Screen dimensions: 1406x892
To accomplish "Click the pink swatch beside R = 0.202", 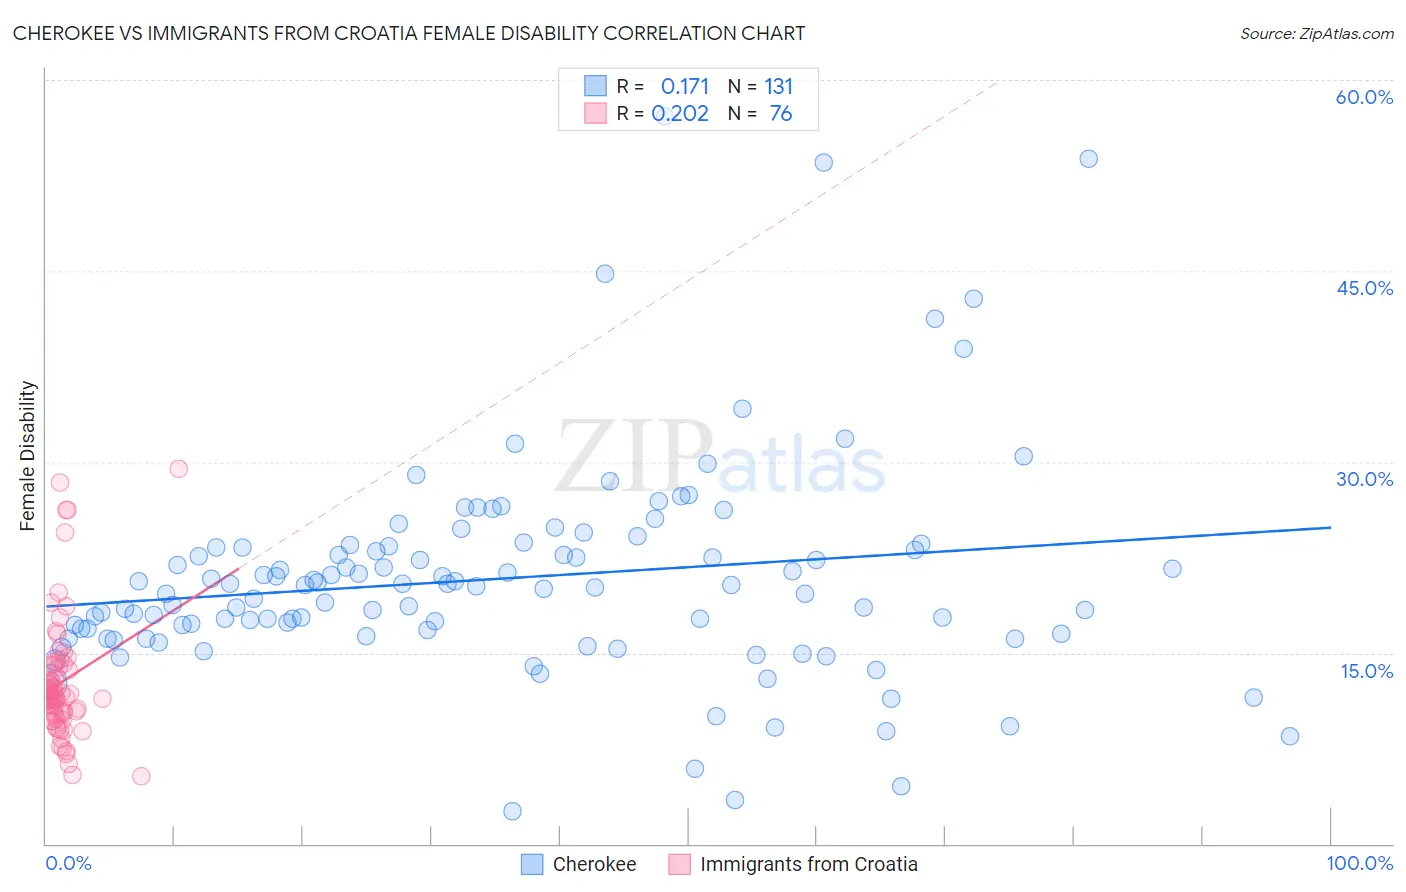I will click(595, 113).
